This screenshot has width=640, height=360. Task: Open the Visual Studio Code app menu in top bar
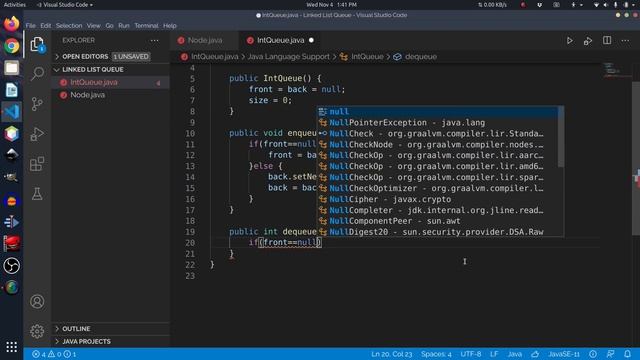click(x=64, y=5)
